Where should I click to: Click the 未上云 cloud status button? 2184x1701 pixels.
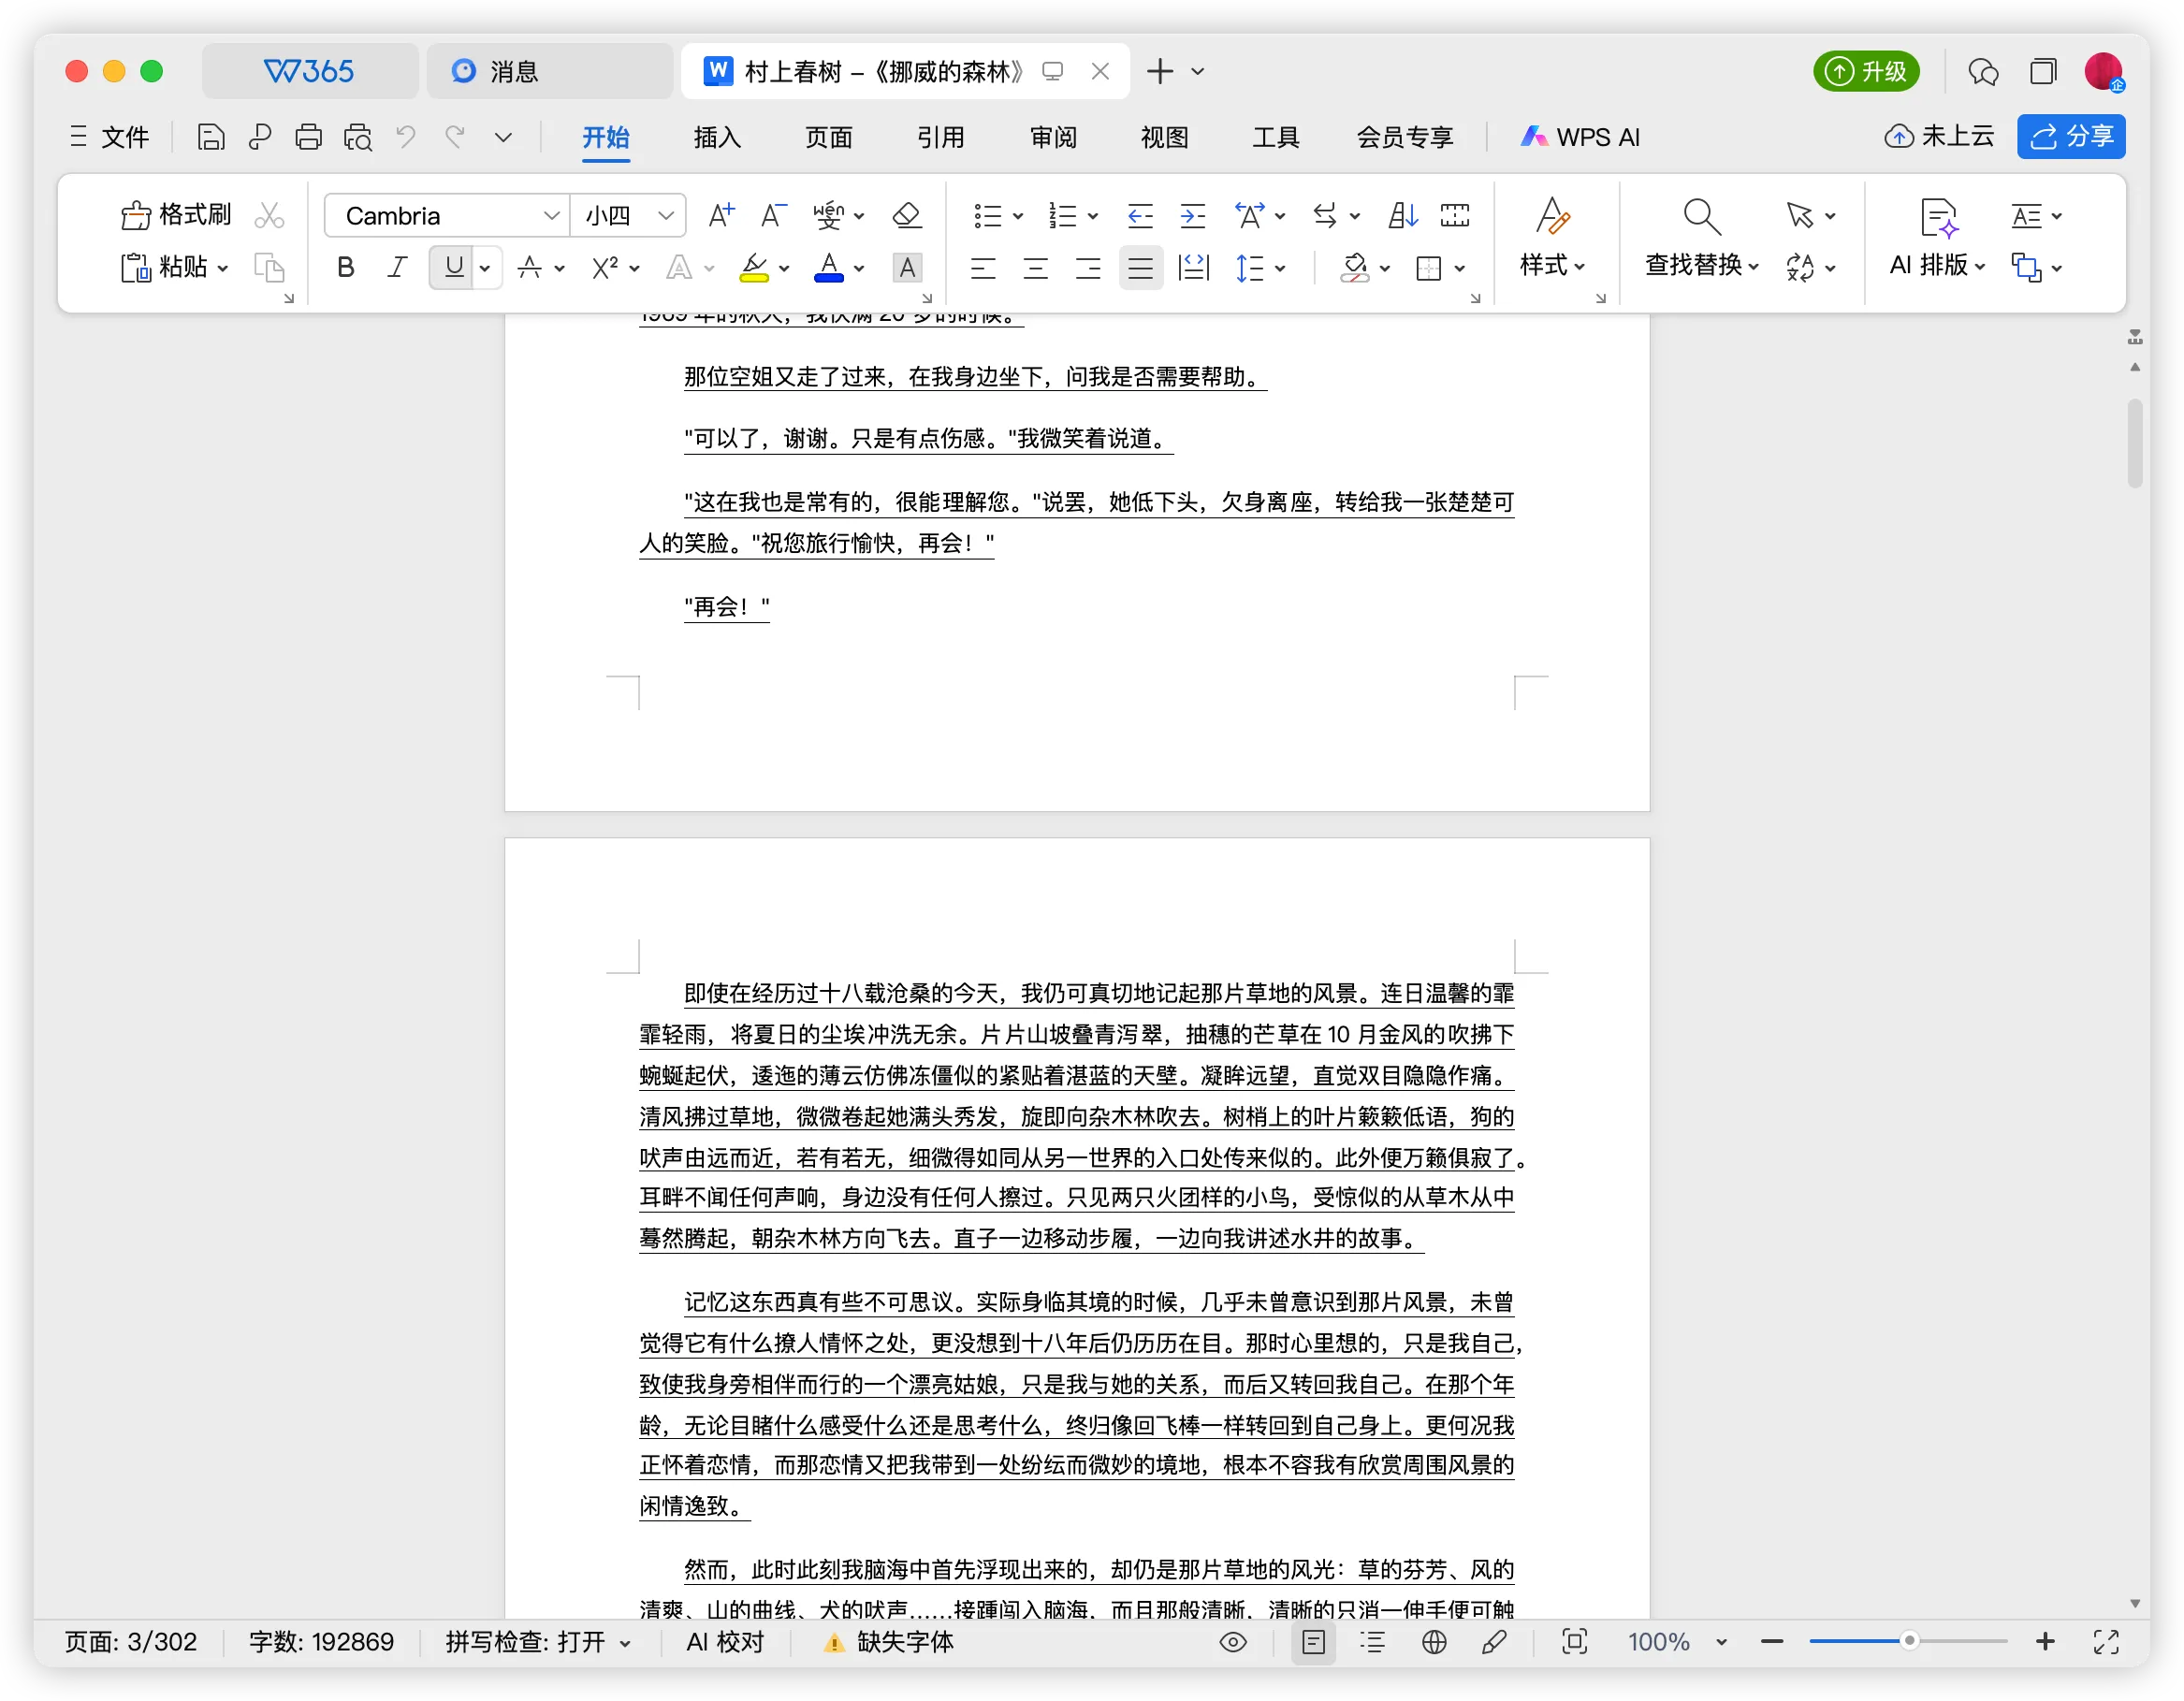coord(1939,136)
